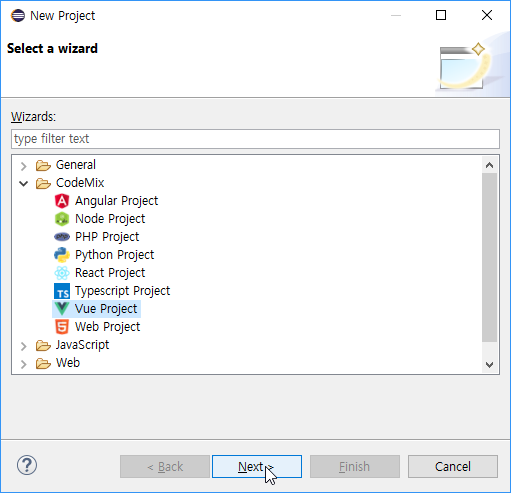Click the PHP Project icon

(x=62, y=237)
